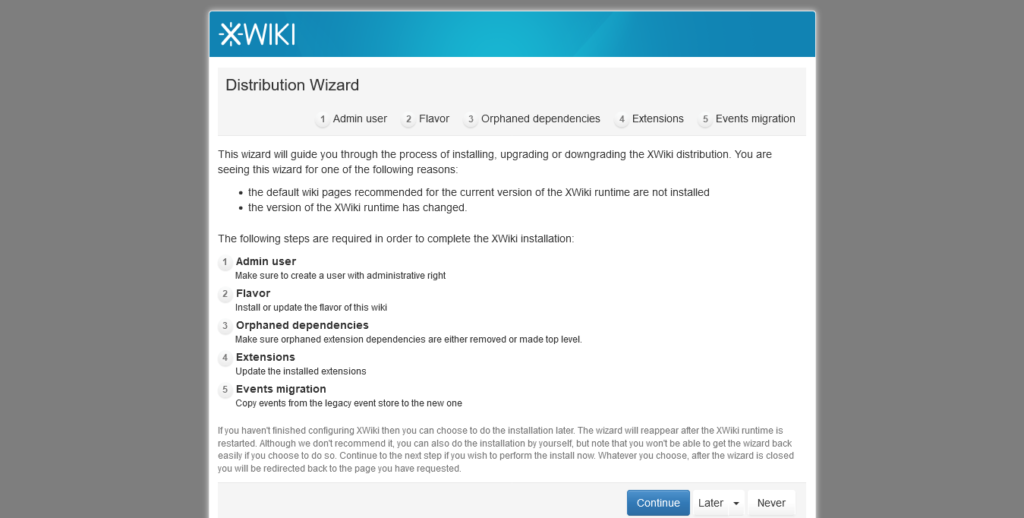Viewport: 1024px width, 518px height.
Task: Select the Extensions step tab
Action: click(658, 119)
